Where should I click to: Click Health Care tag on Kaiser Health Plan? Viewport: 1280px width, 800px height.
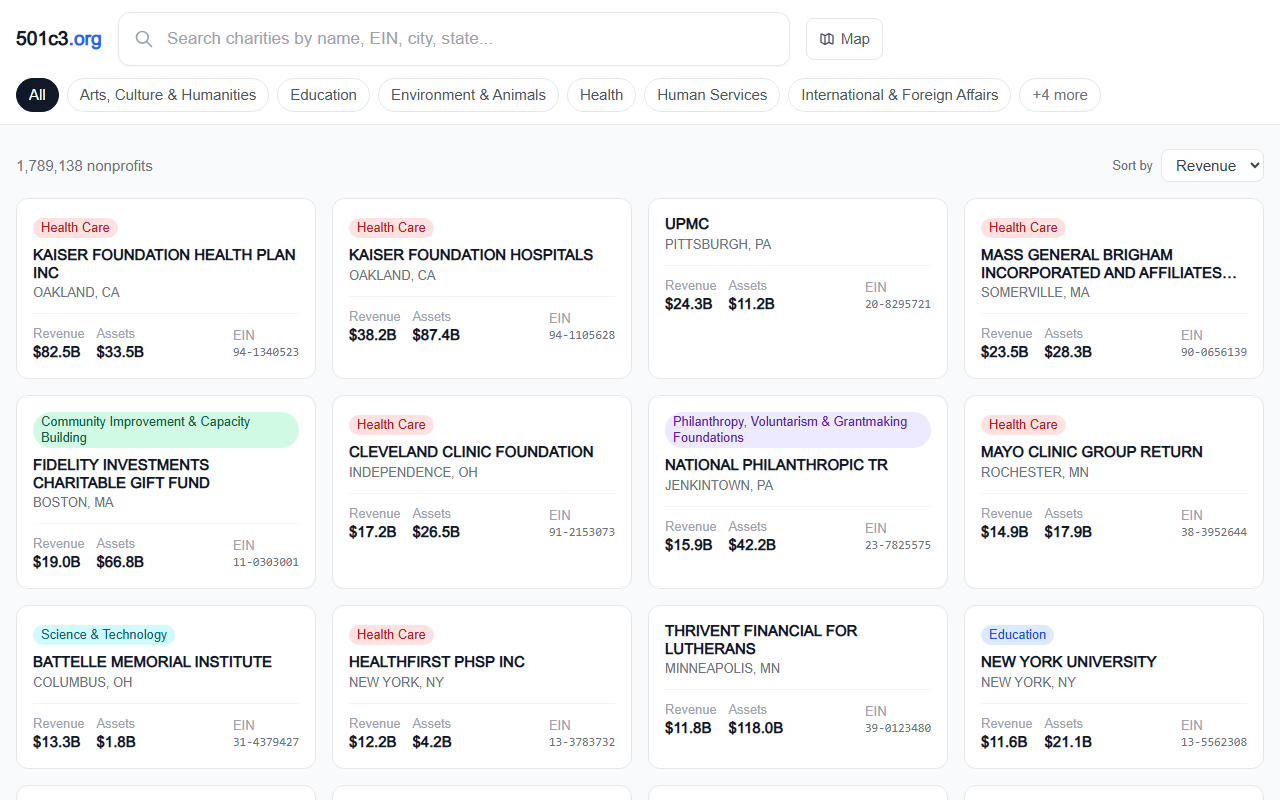tap(75, 228)
